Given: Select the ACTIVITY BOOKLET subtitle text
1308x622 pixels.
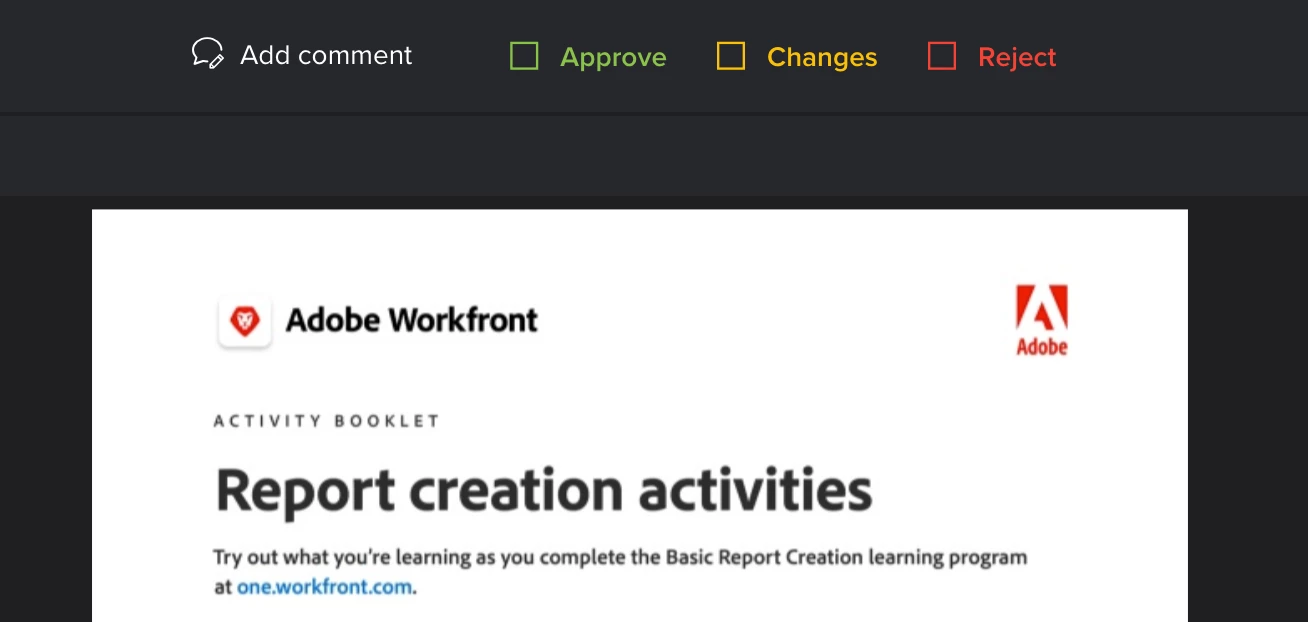Looking at the screenshot, I should click(x=327, y=421).
